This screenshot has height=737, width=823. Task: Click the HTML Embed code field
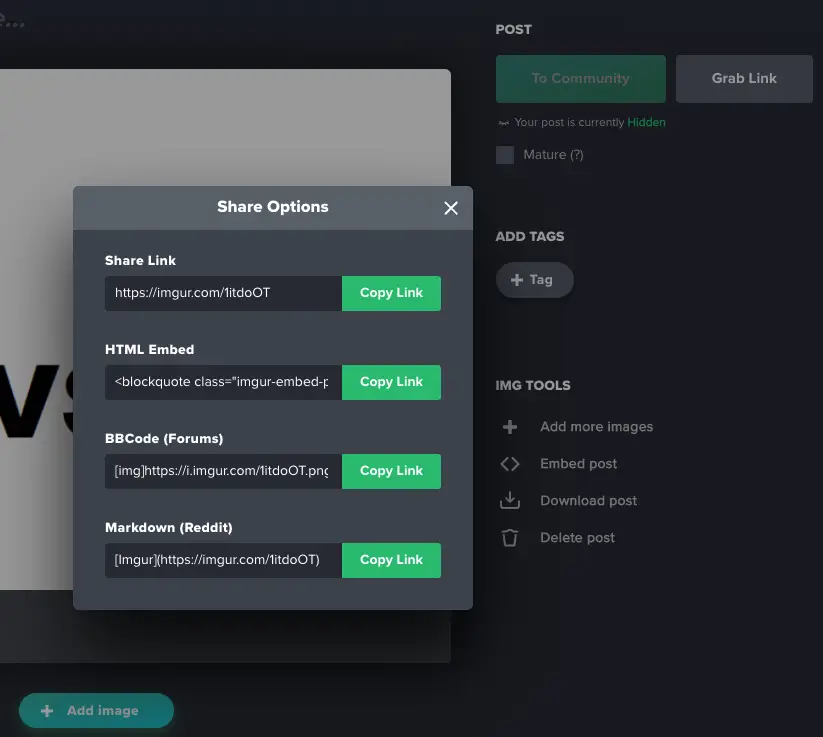[224, 382]
